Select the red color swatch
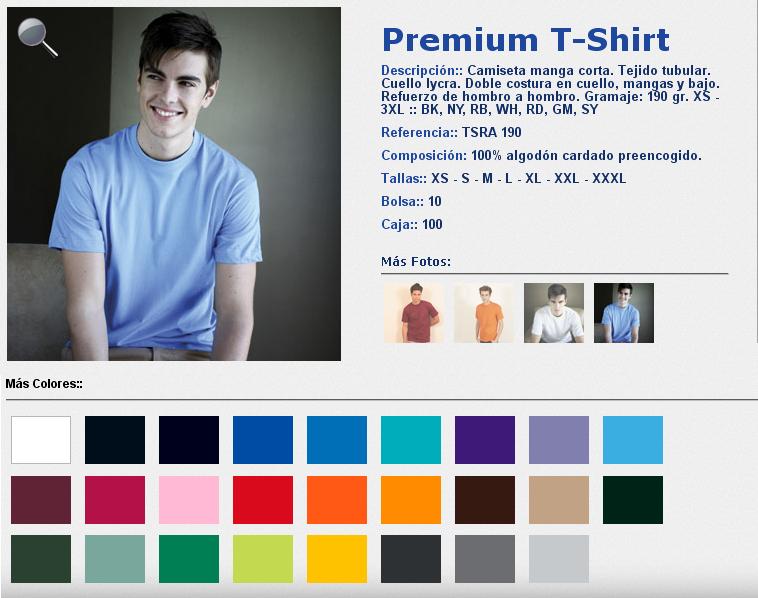This screenshot has width=758, height=598. click(263, 500)
